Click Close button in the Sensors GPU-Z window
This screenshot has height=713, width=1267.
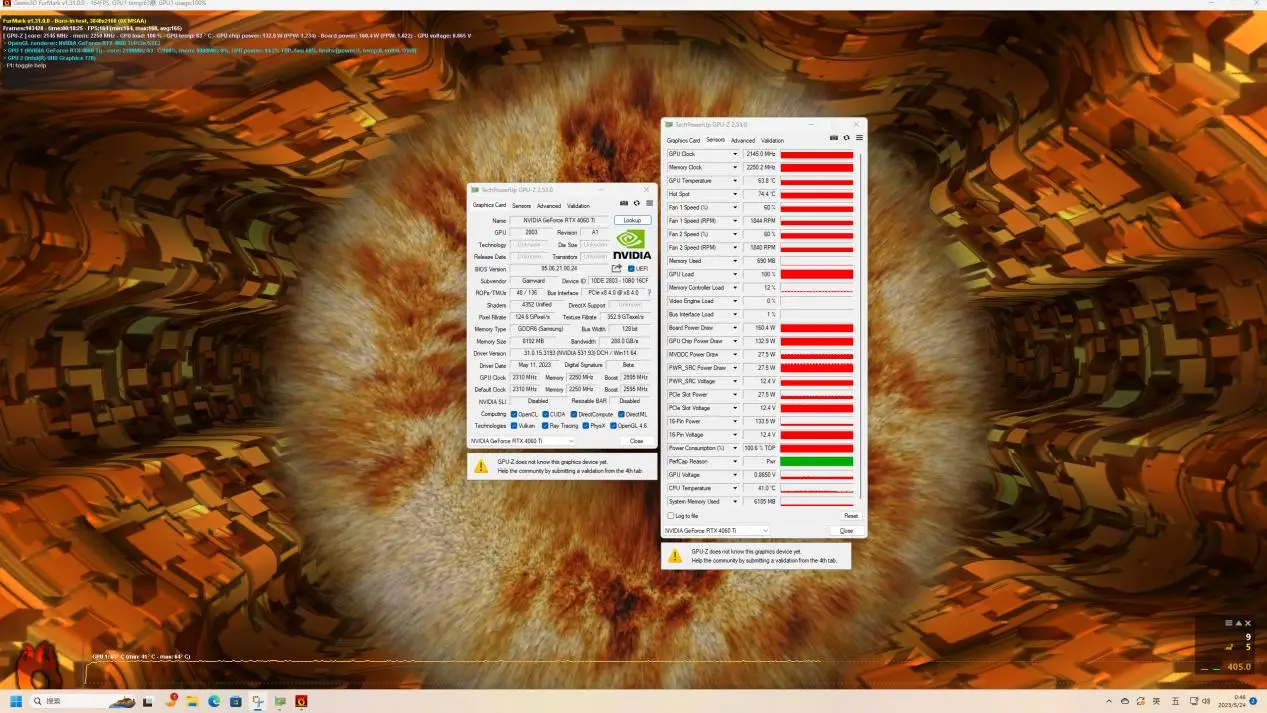(846, 530)
